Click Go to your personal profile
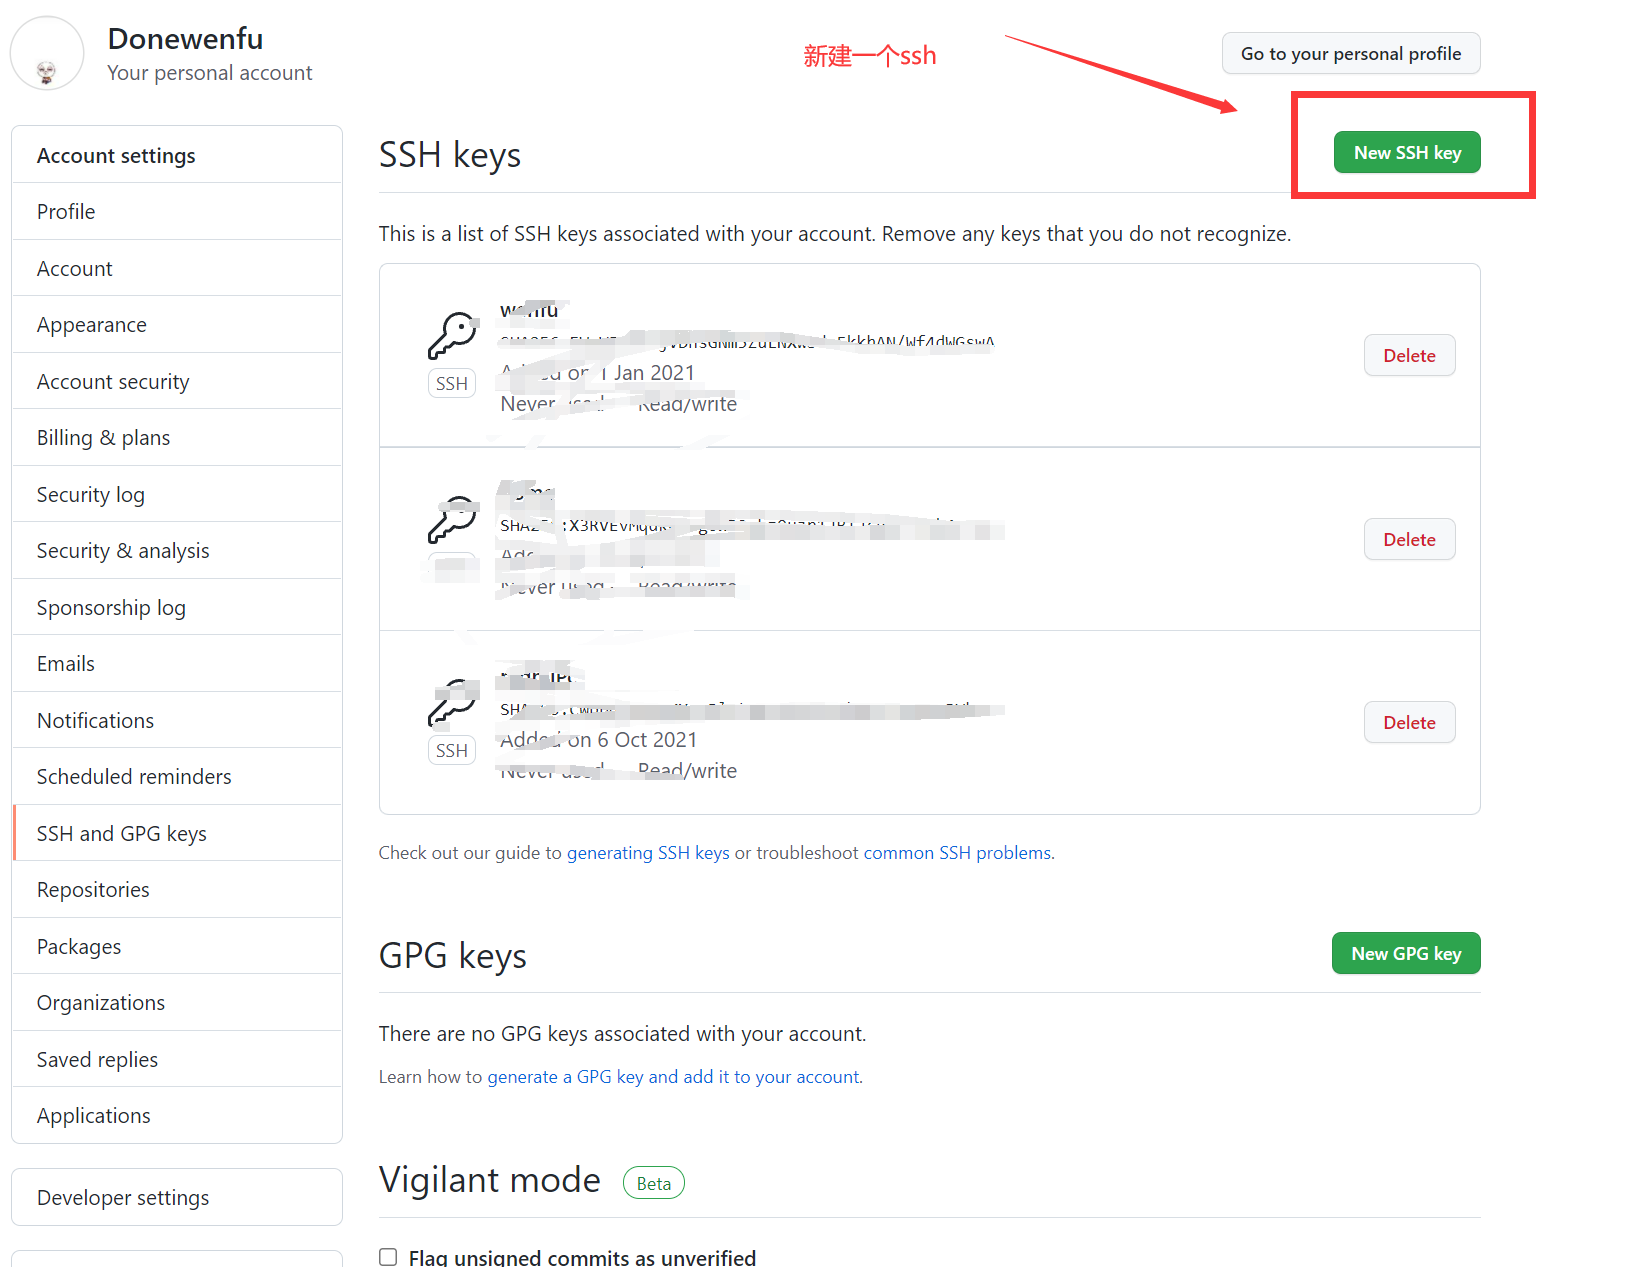The width and height of the screenshot is (1632, 1267). (1351, 53)
